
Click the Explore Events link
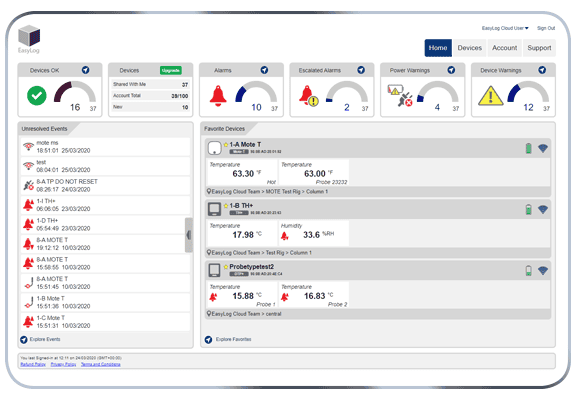(x=45, y=340)
